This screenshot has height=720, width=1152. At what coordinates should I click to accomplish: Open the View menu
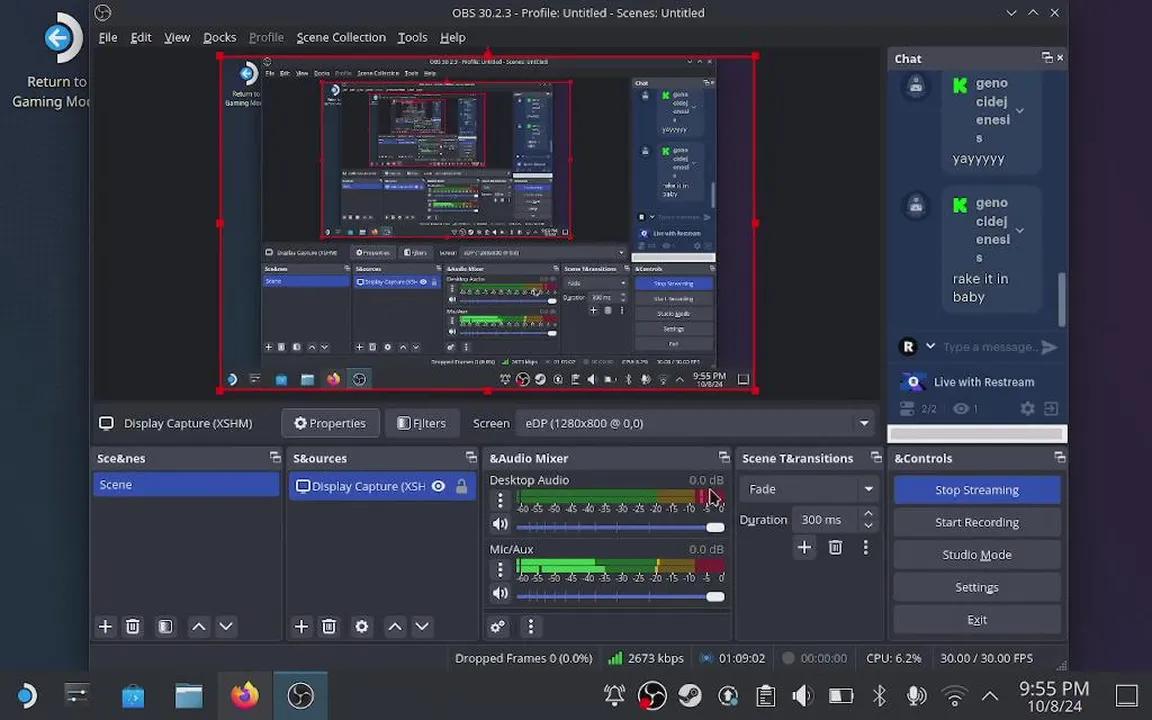click(177, 37)
